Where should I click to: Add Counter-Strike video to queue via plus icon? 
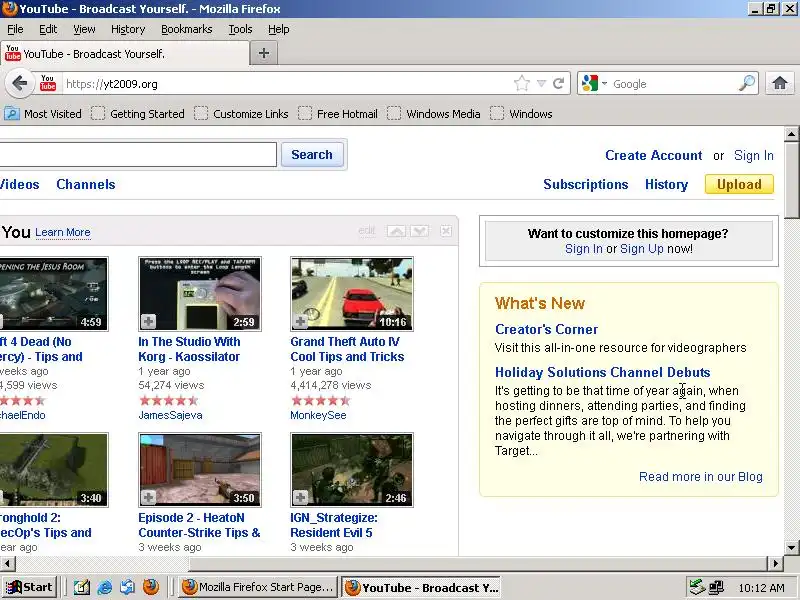(x=148, y=497)
